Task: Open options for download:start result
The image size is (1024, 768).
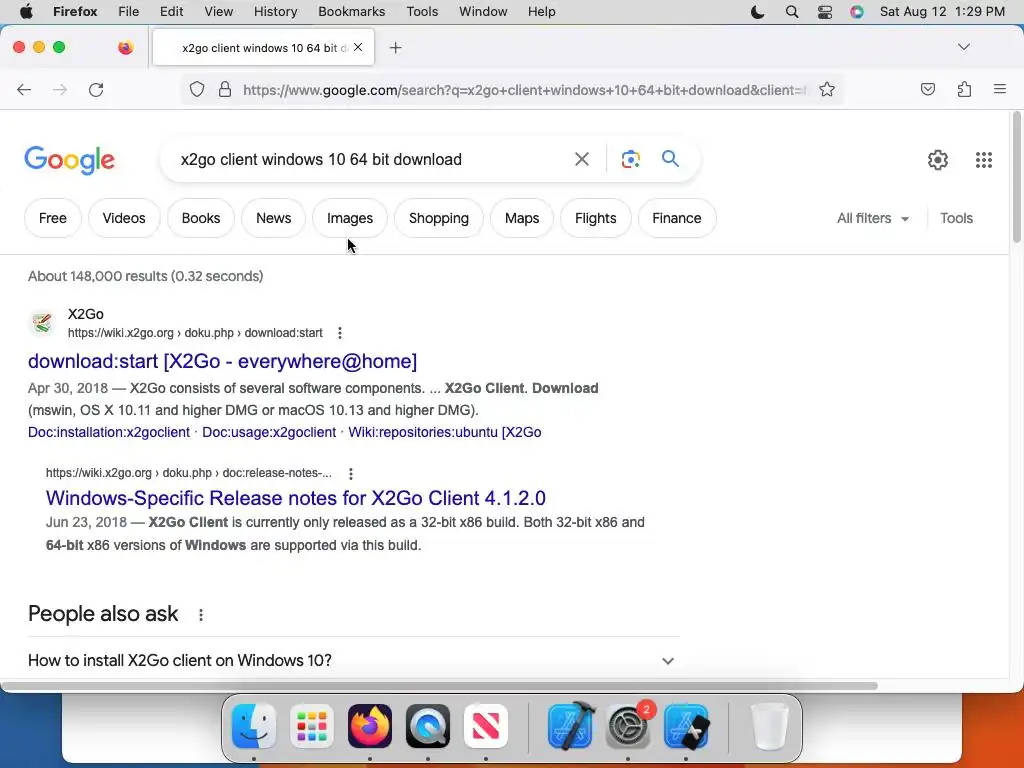Action: [340, 333]
